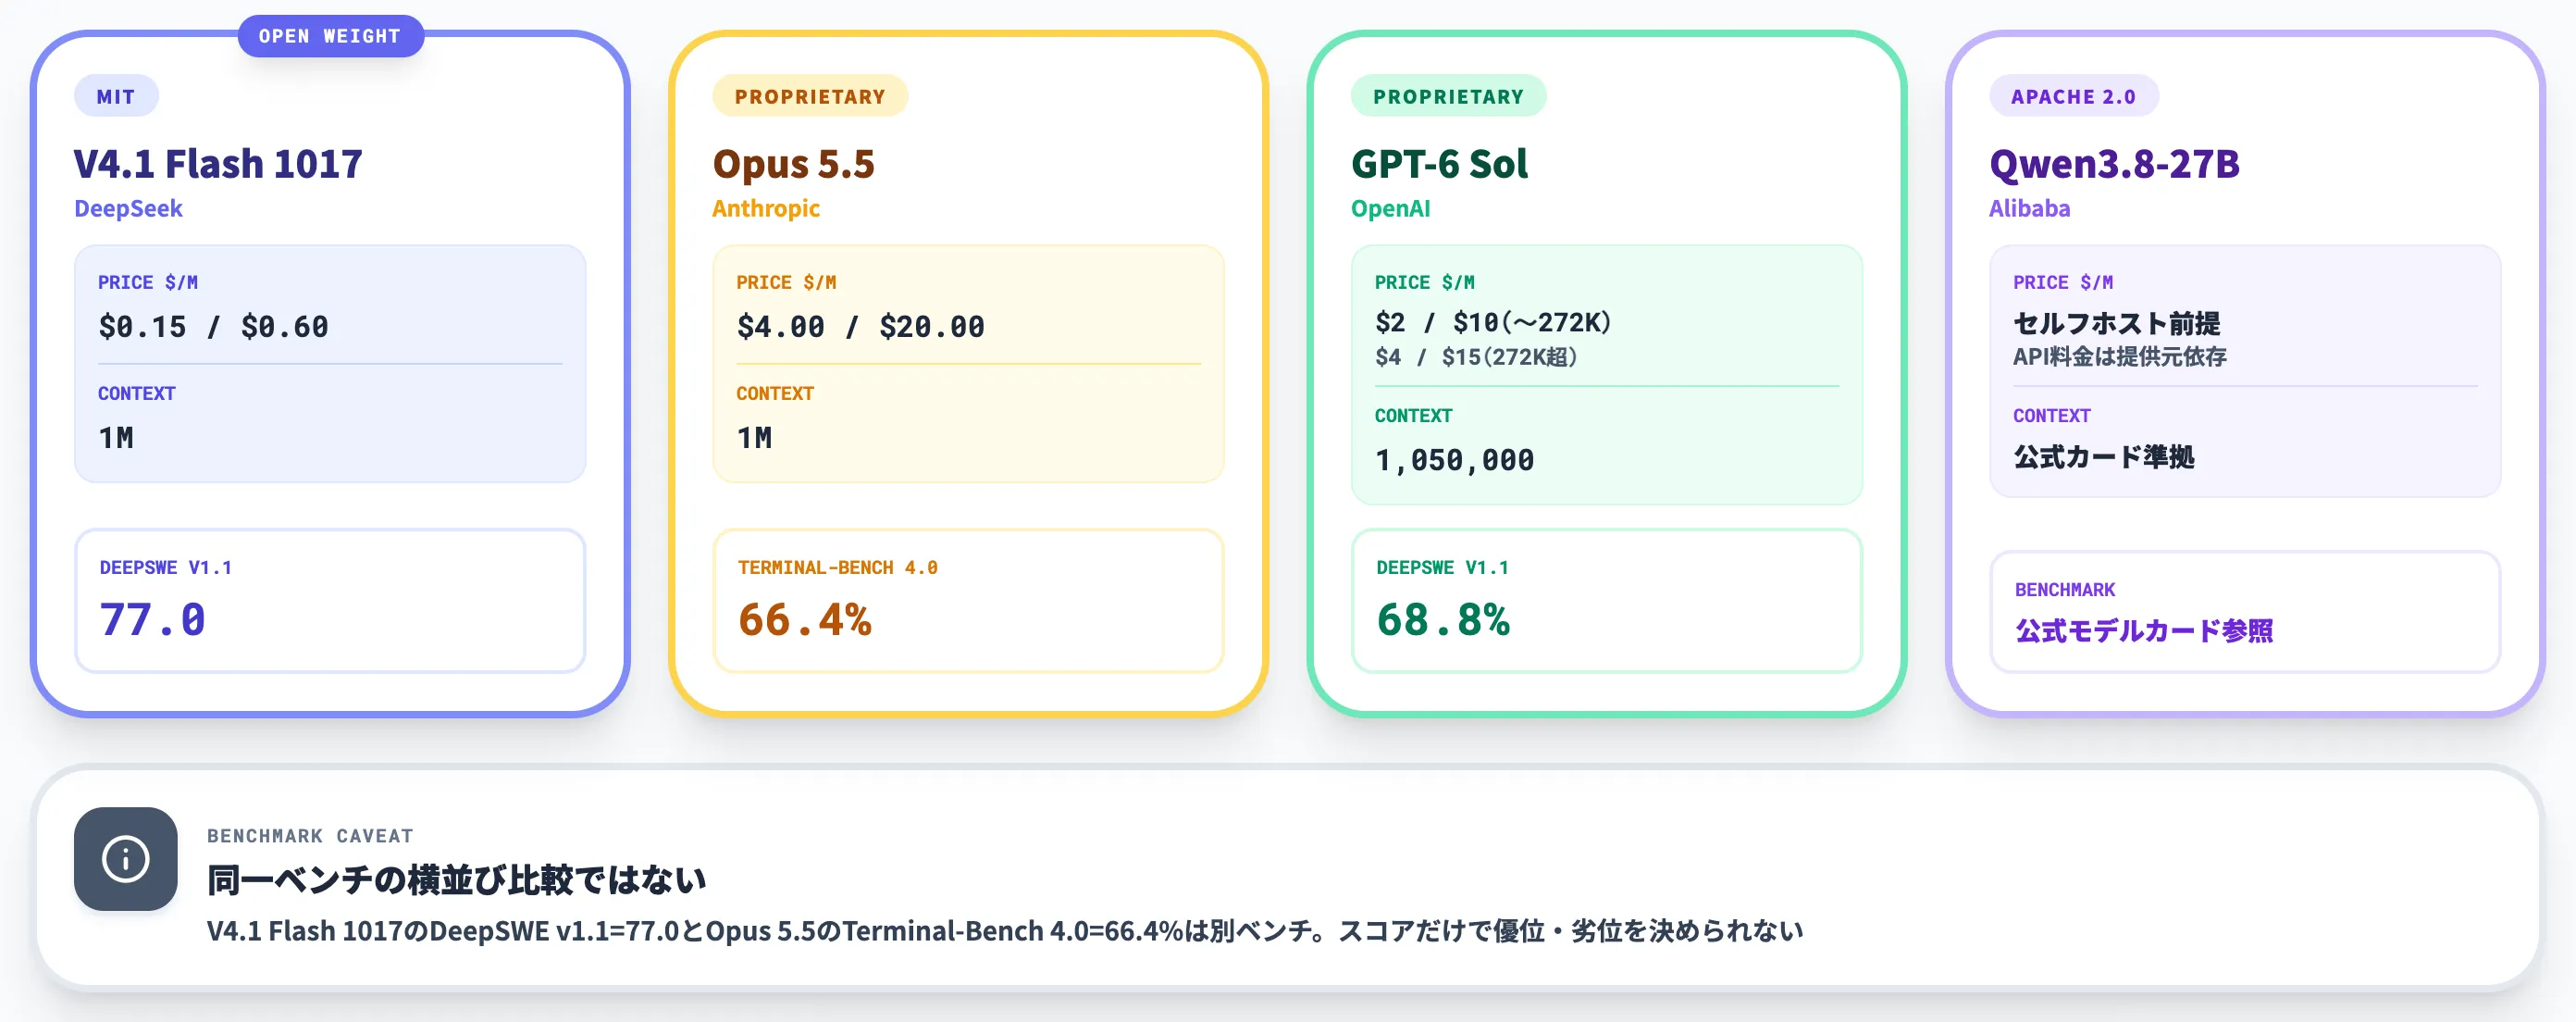Click the price $2 / $10(～272K)

click(1493, 322)
